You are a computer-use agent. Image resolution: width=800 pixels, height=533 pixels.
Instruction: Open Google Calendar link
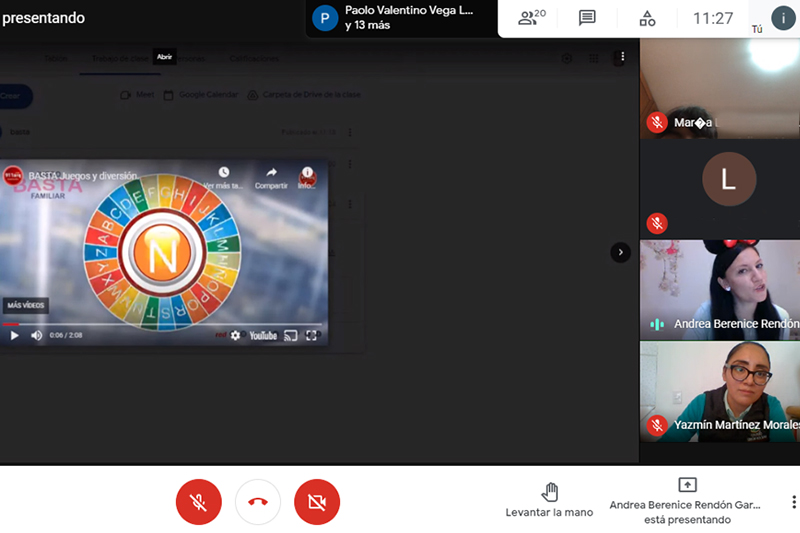[x=201, y=95]
